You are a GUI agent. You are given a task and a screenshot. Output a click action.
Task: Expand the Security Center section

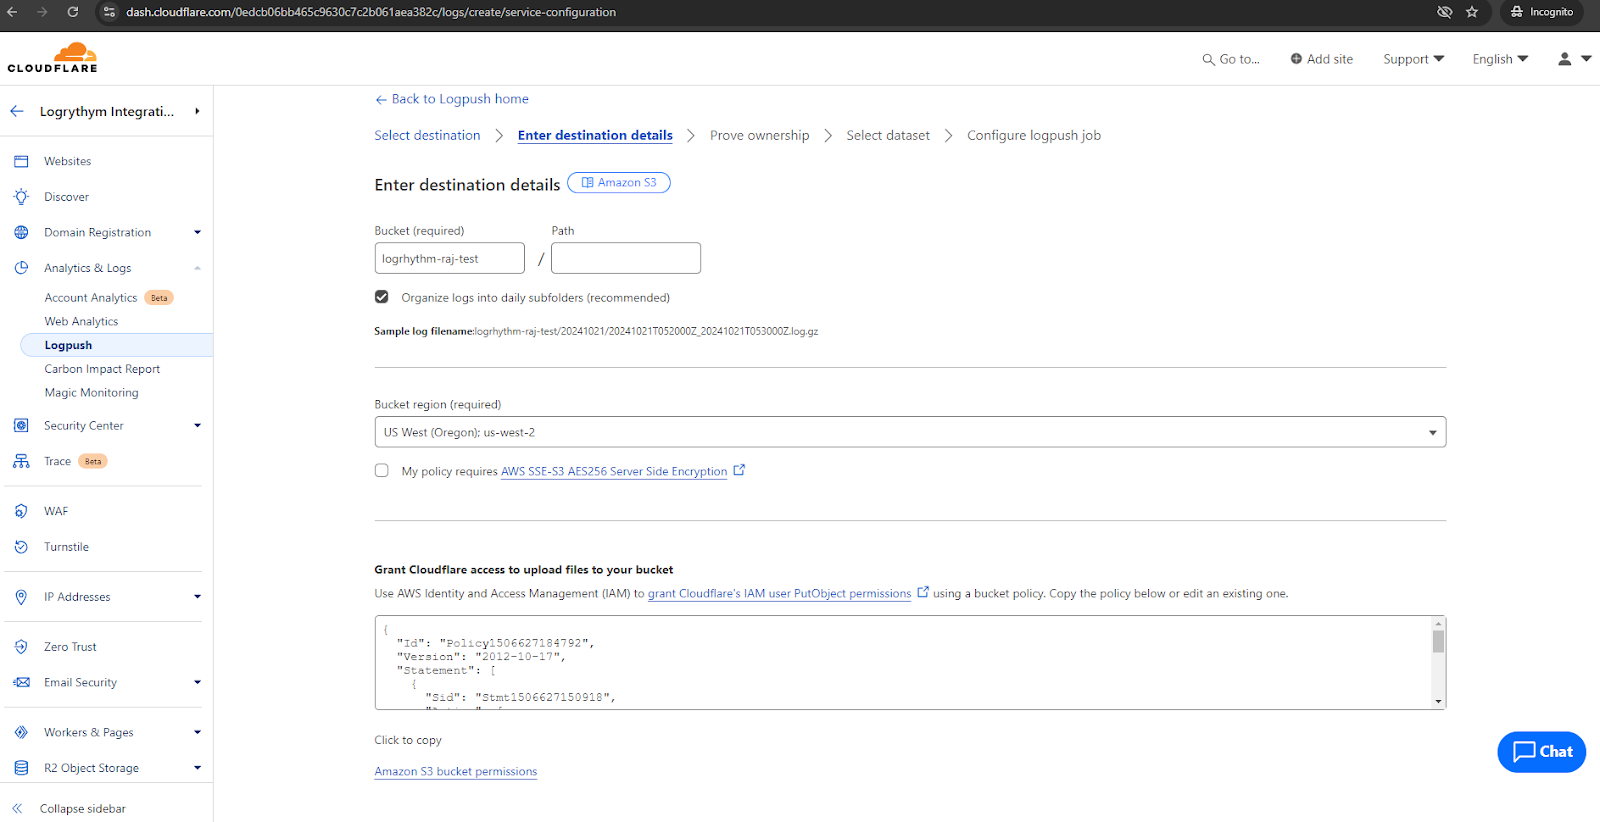pos(197,426)
